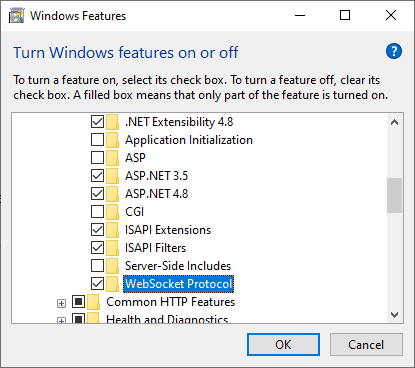Uncheck the ASP.NET 3.5 checkbox

pos(97,176)
